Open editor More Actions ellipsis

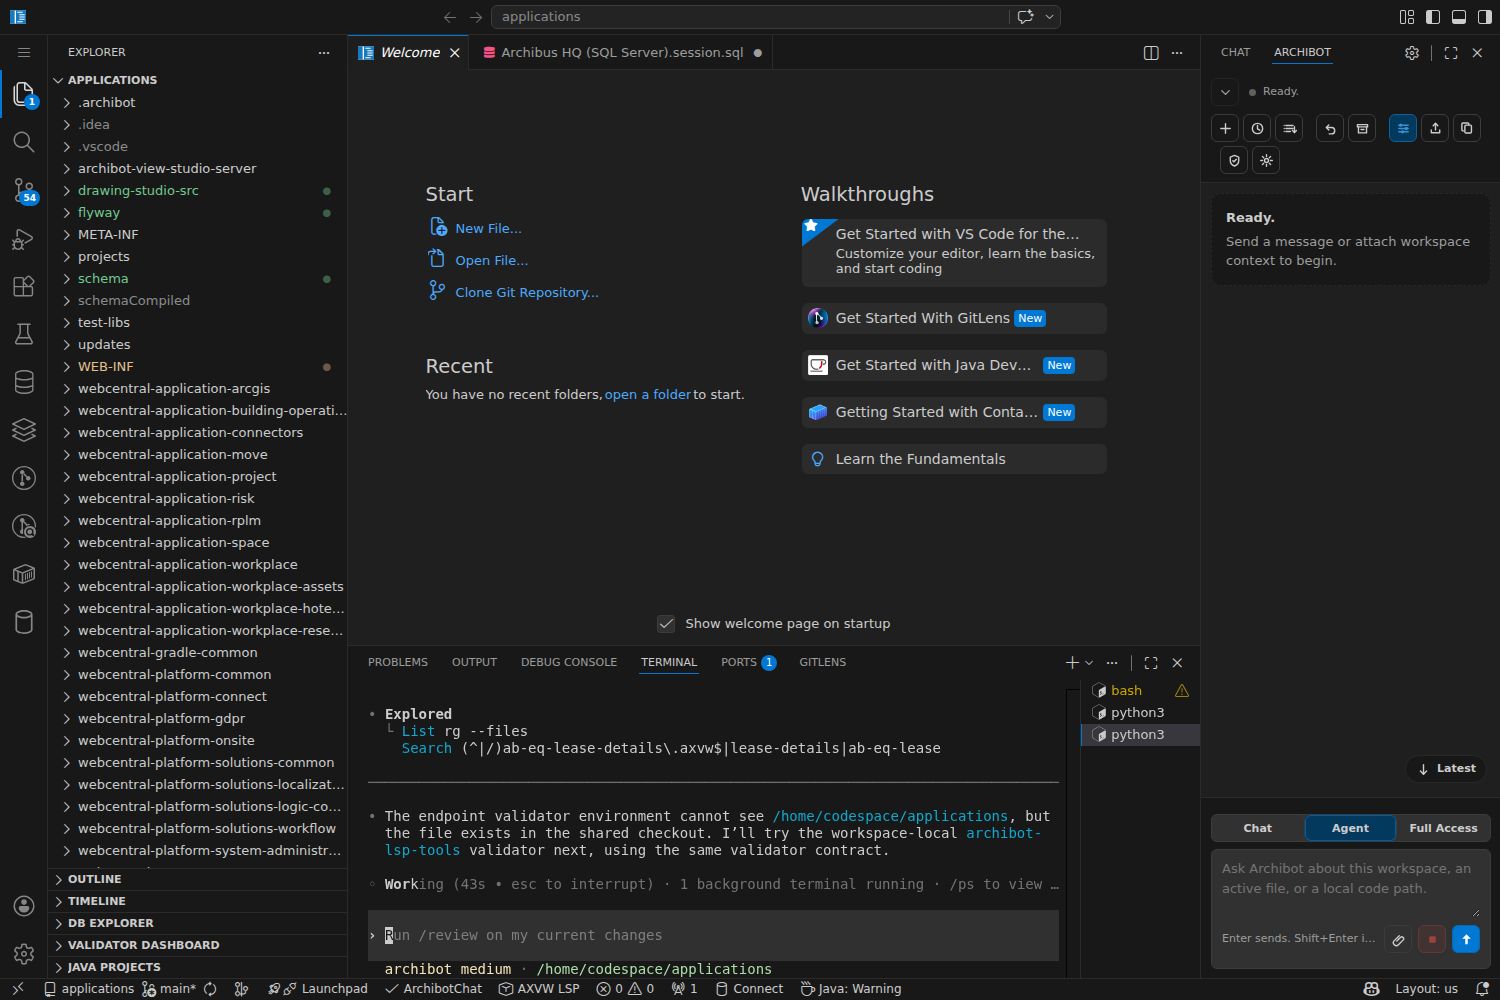1177,53
